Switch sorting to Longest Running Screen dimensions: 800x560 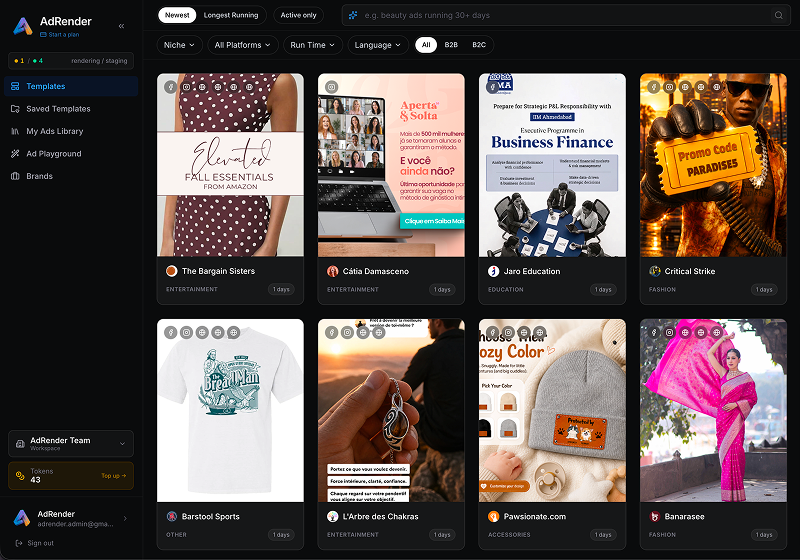[x=231, y=15]
